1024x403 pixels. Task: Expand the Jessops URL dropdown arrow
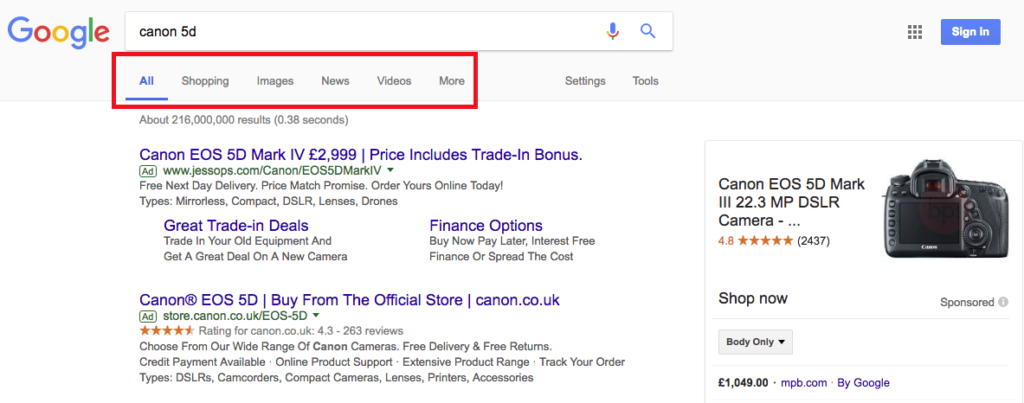(x=390, y=170)
